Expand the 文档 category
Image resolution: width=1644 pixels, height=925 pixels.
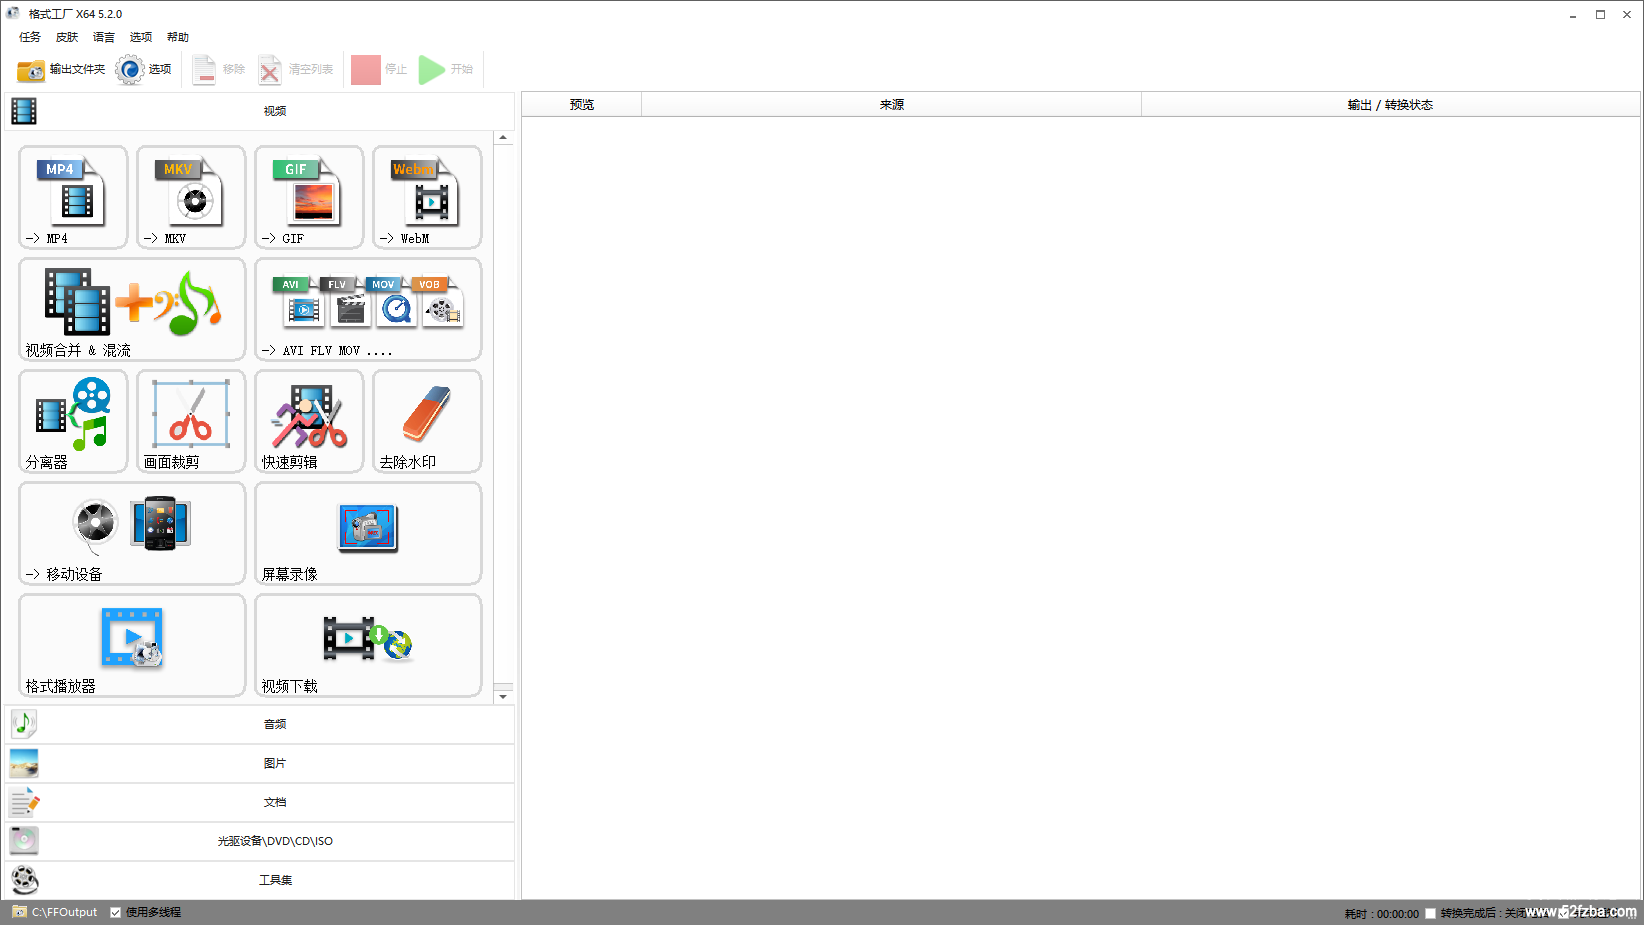point(260,802)
